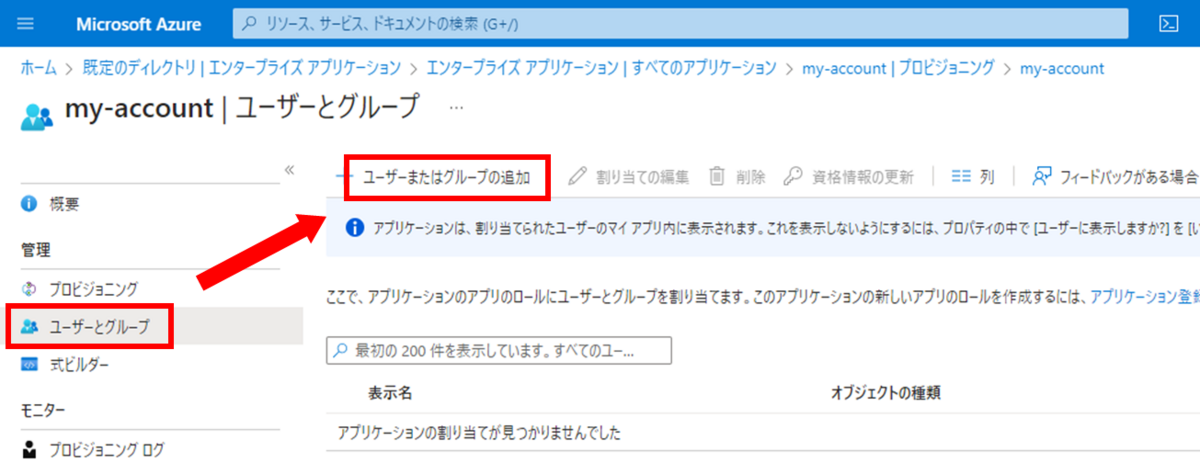Focus the top resource search box

click(x=681, y=22)
